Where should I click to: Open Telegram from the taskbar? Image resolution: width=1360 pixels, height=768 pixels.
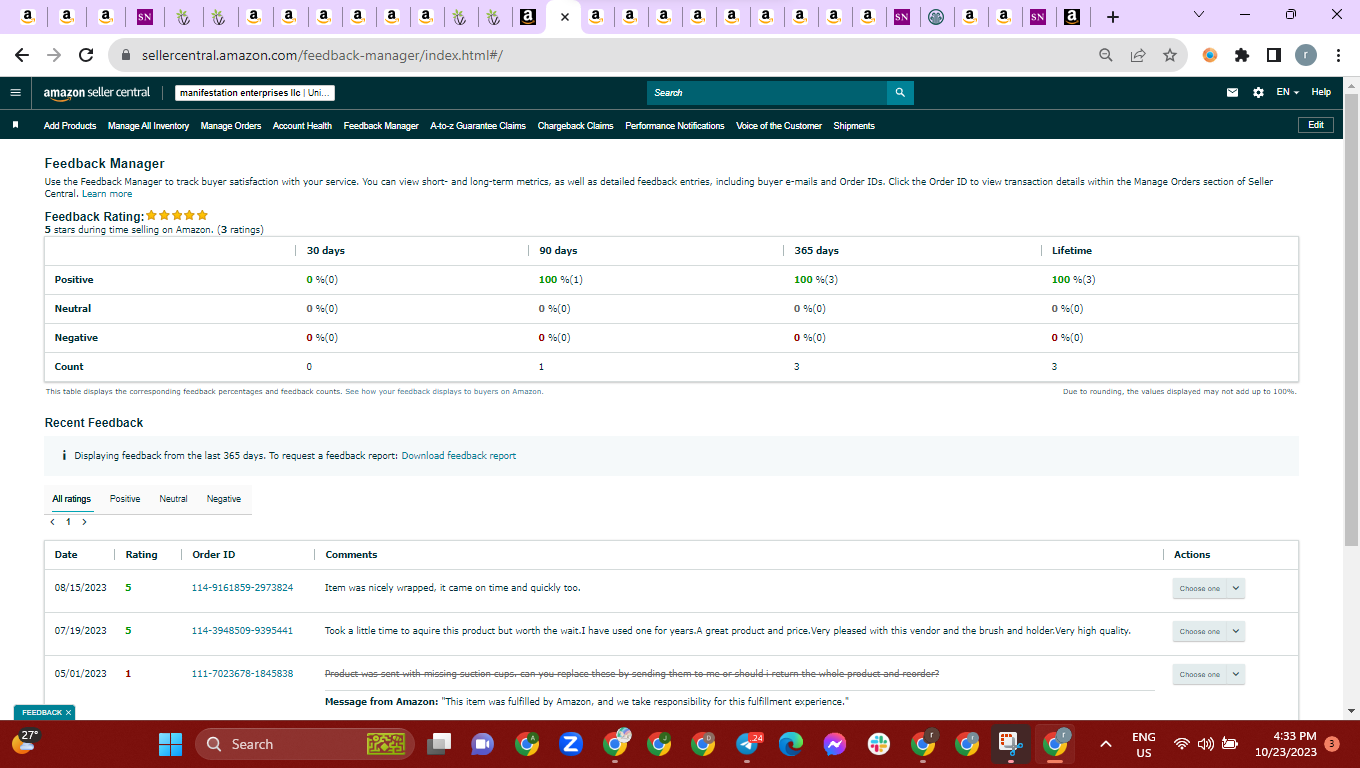click(x=748, y=744)
